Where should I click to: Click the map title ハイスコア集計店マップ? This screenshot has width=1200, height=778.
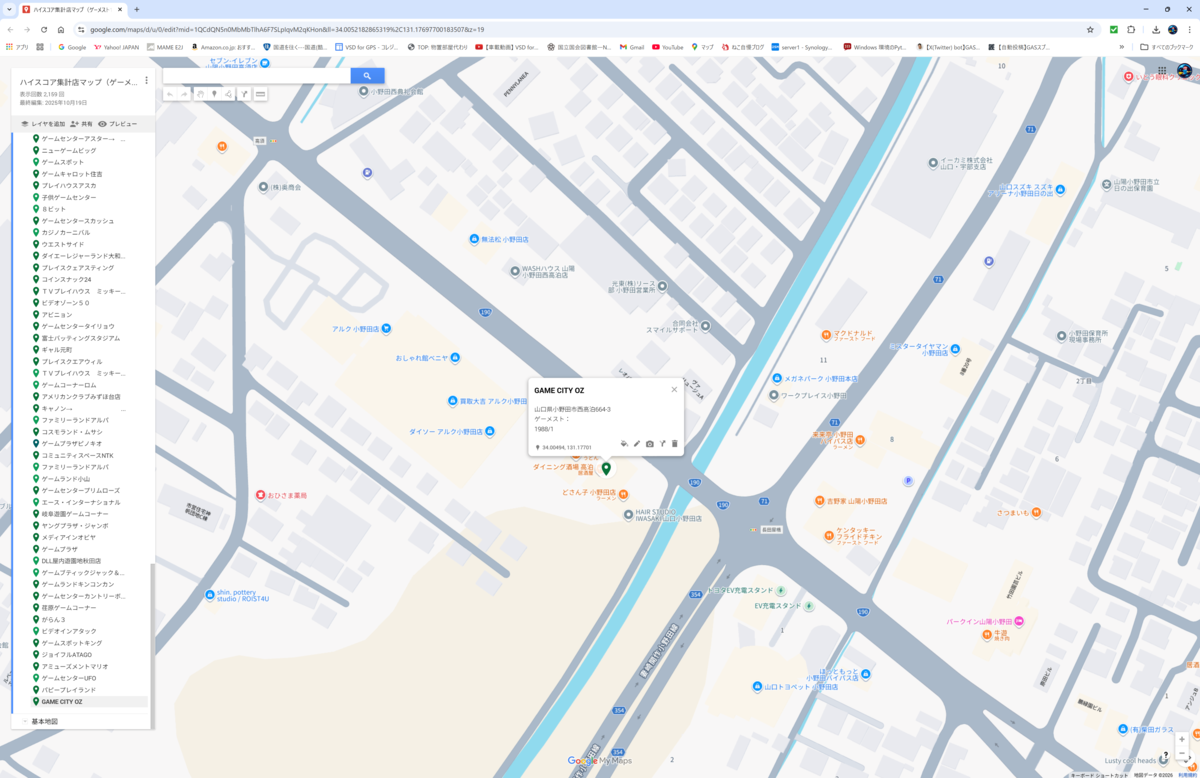(79, 81)
